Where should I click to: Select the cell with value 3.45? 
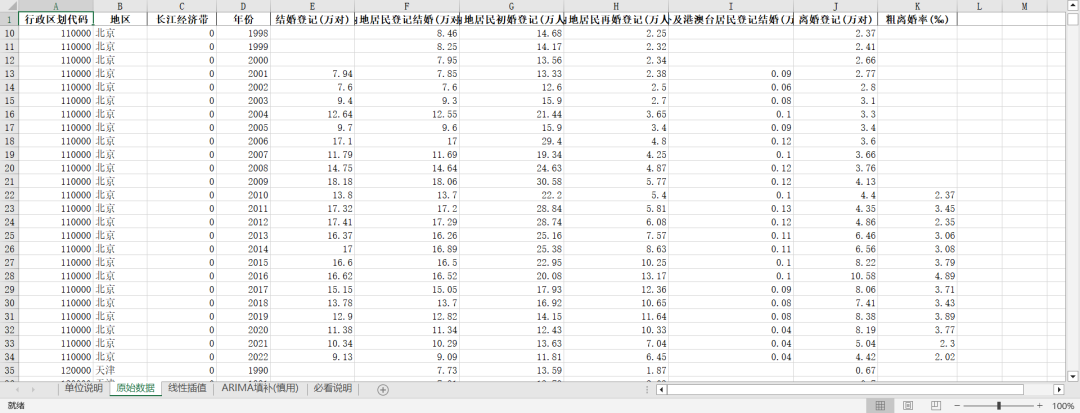click(x=917, y=209)
